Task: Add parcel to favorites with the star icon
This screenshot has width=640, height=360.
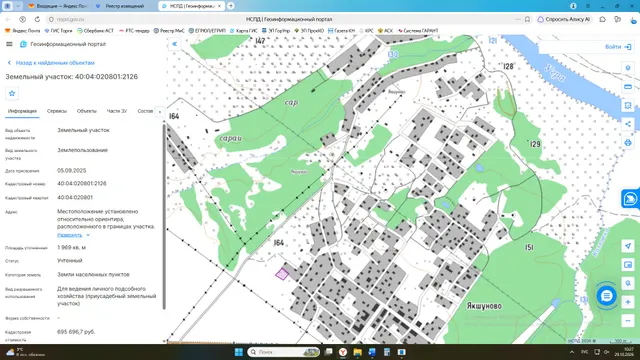Action: 12,93
